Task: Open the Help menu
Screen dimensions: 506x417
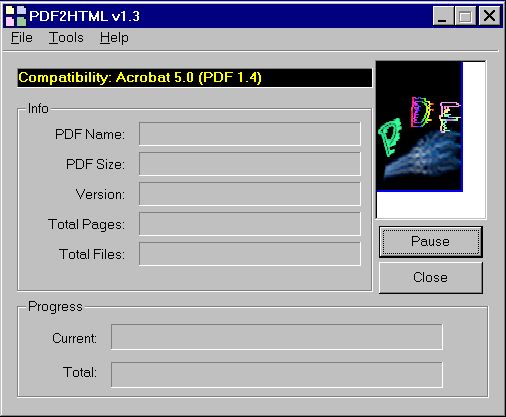Action: pos(114,38)
